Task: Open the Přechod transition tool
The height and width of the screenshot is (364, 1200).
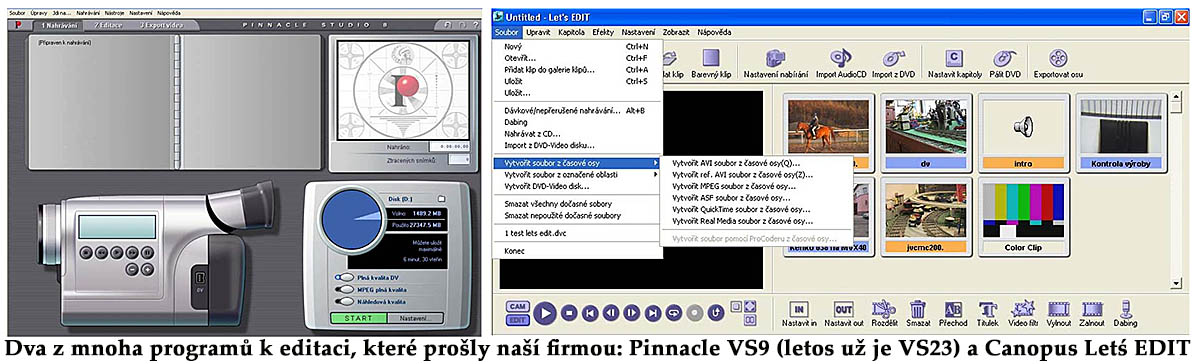Action: 953,313
